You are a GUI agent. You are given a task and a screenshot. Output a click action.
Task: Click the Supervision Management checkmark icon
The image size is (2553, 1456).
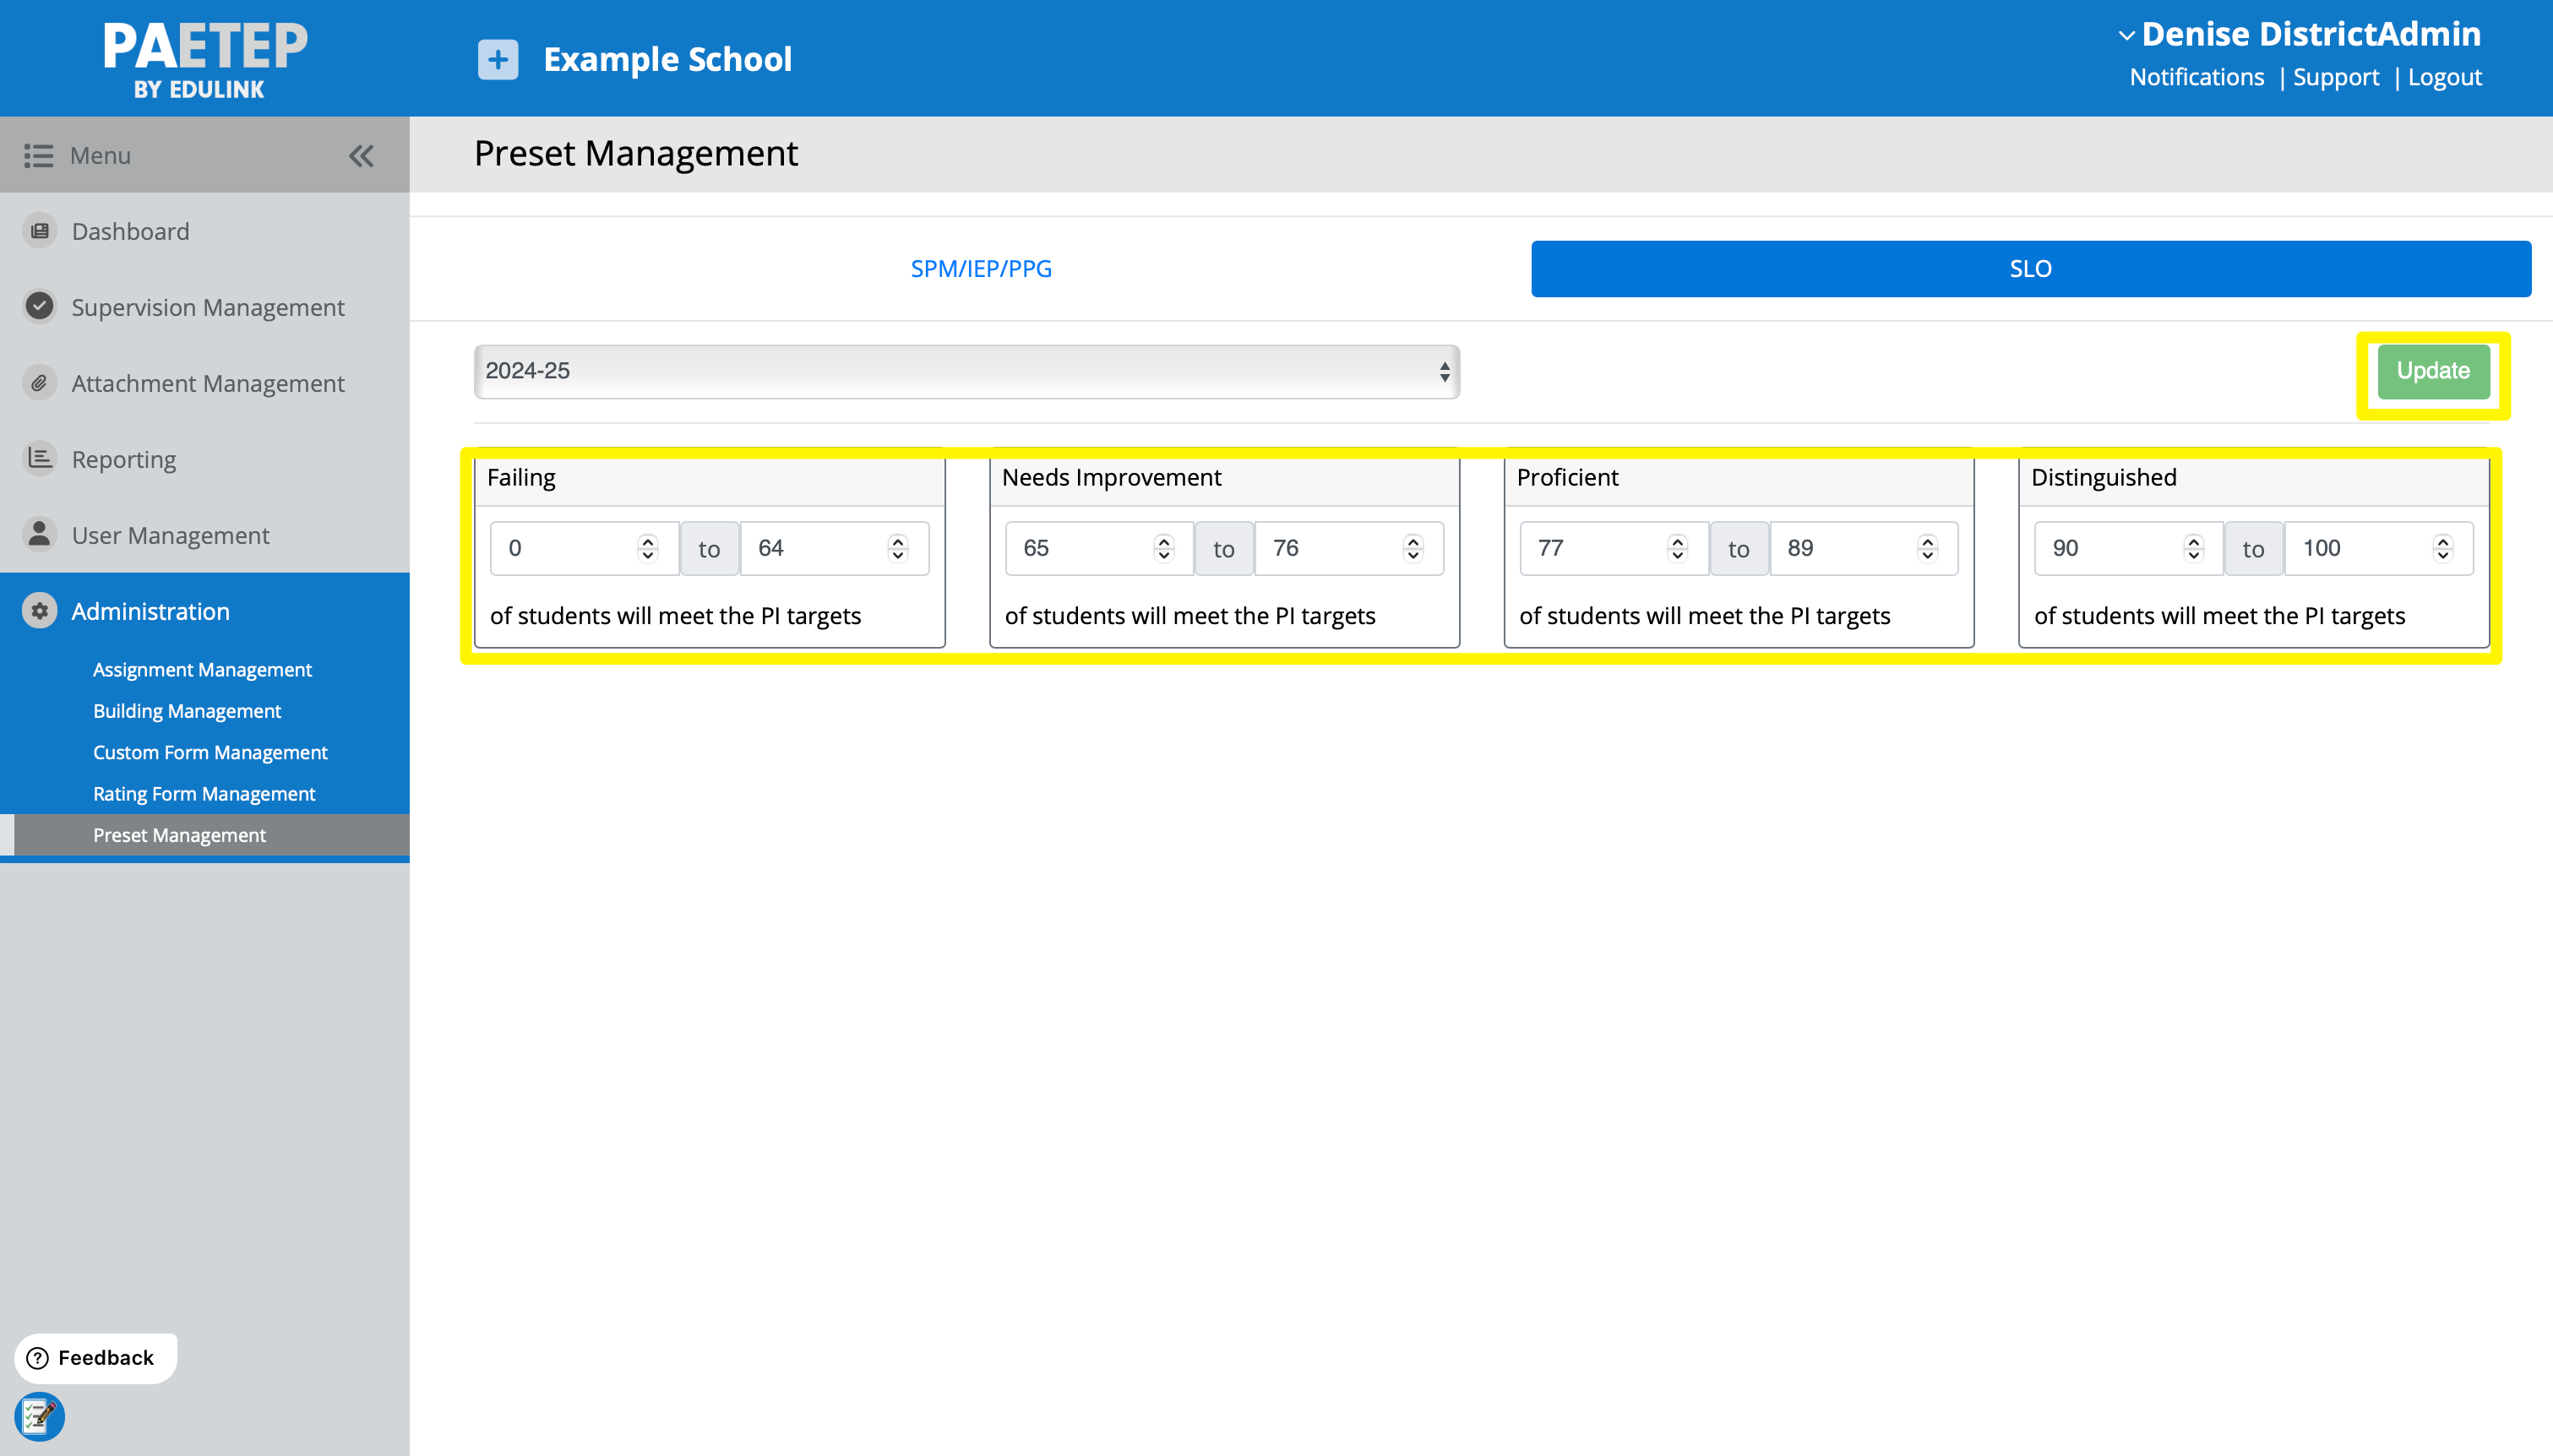[x=39, y=307]
